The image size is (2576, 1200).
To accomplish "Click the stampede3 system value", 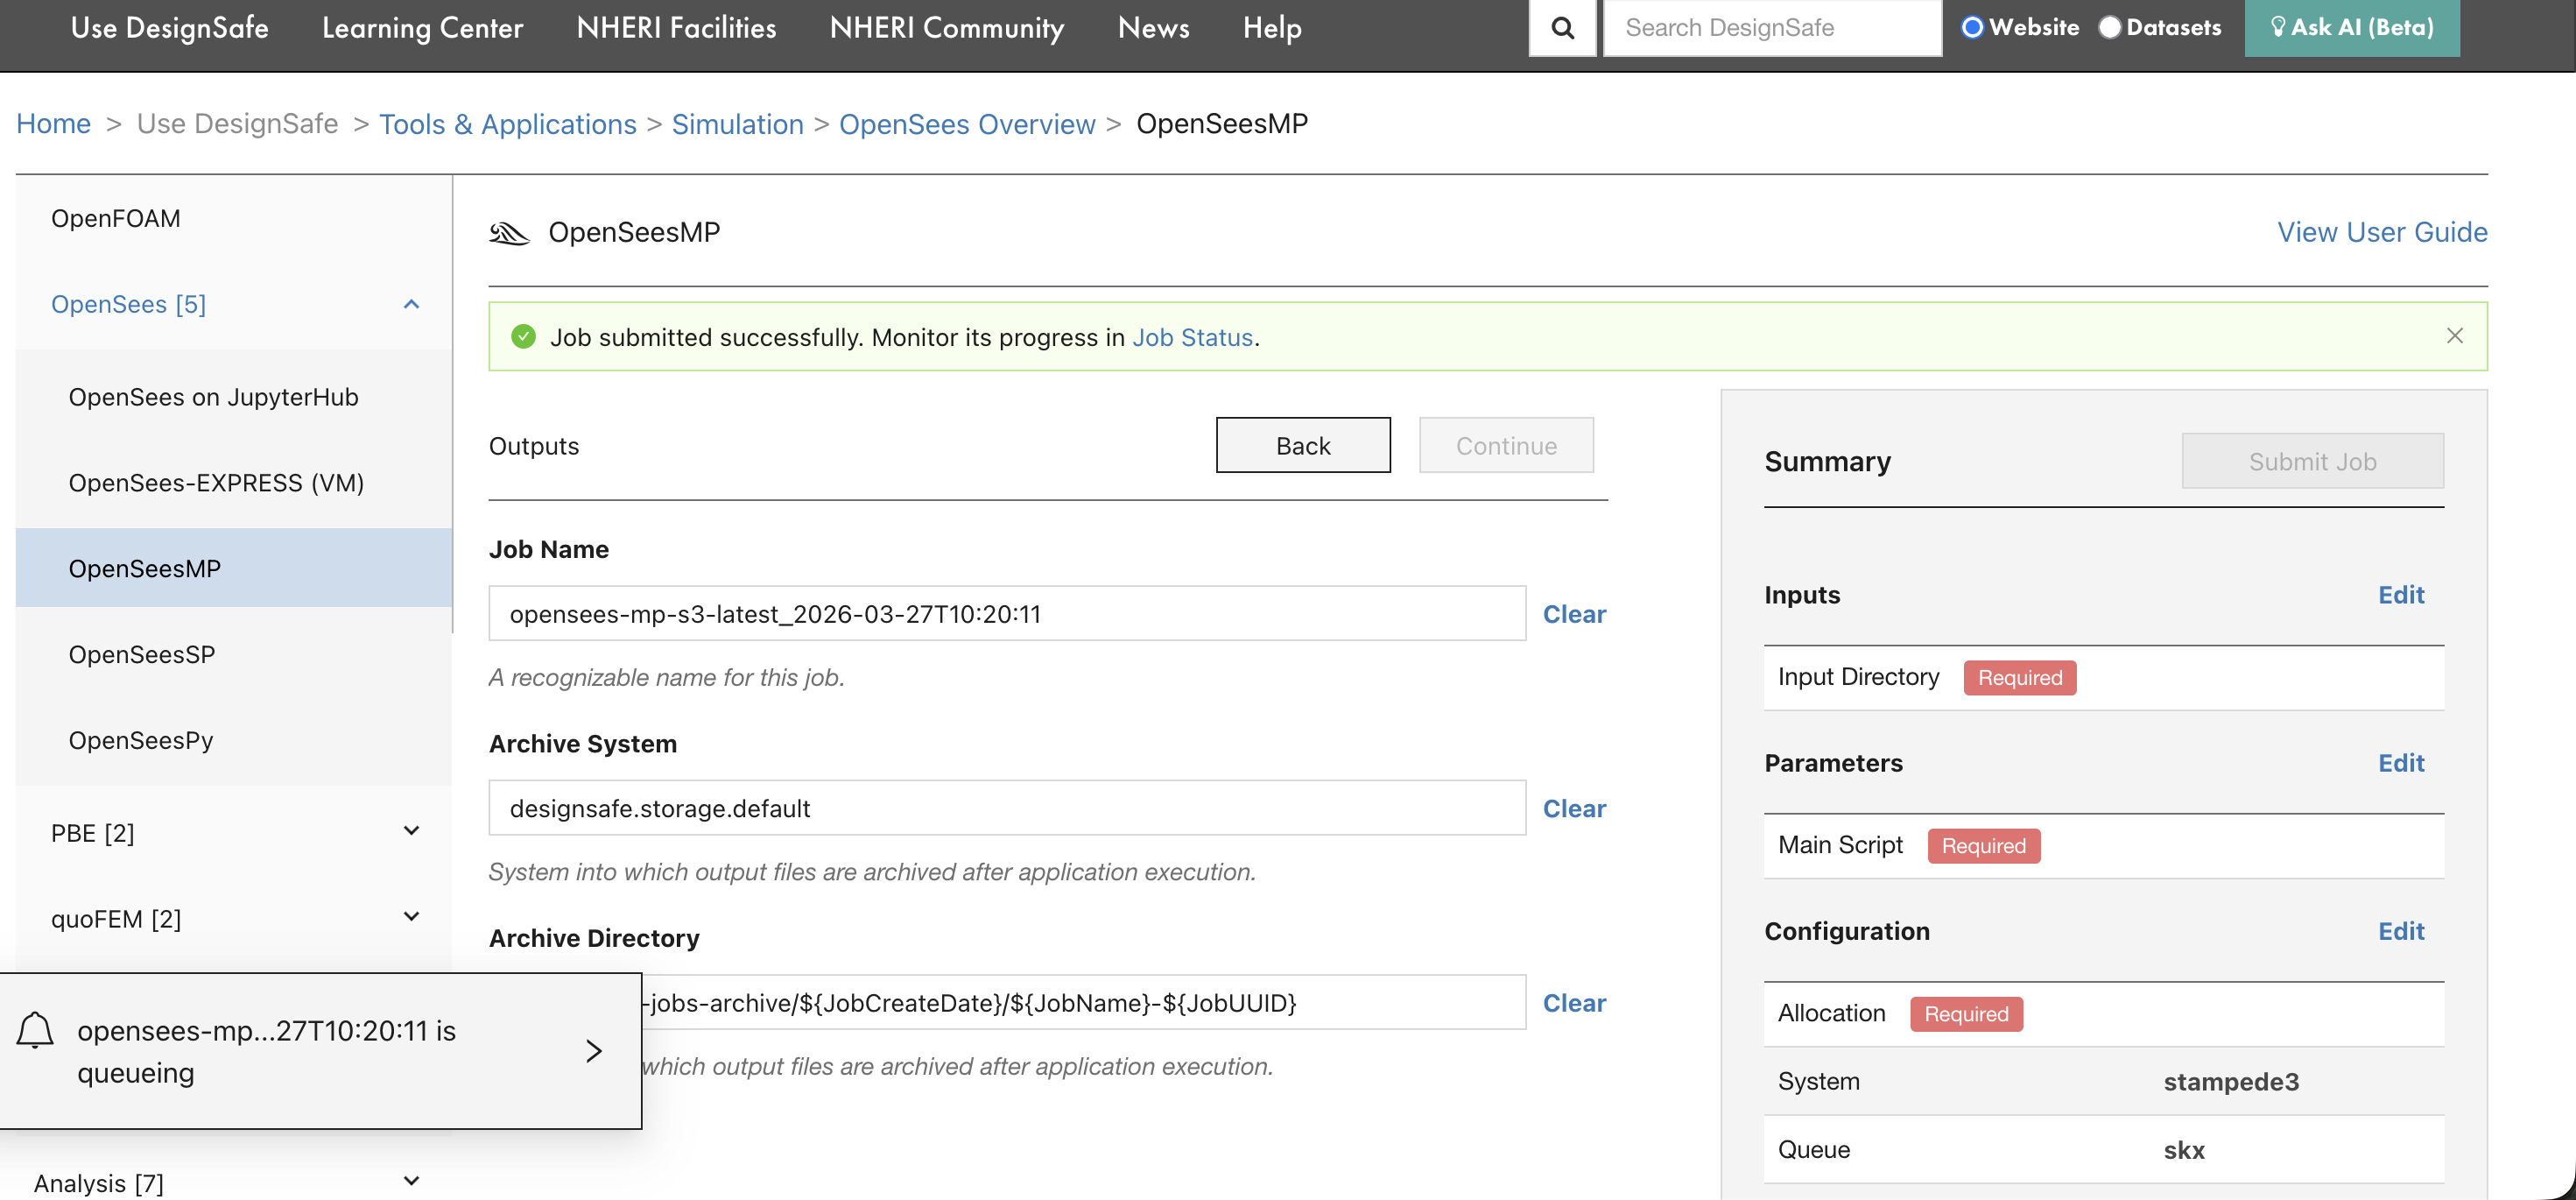I will (2230, 1081).
